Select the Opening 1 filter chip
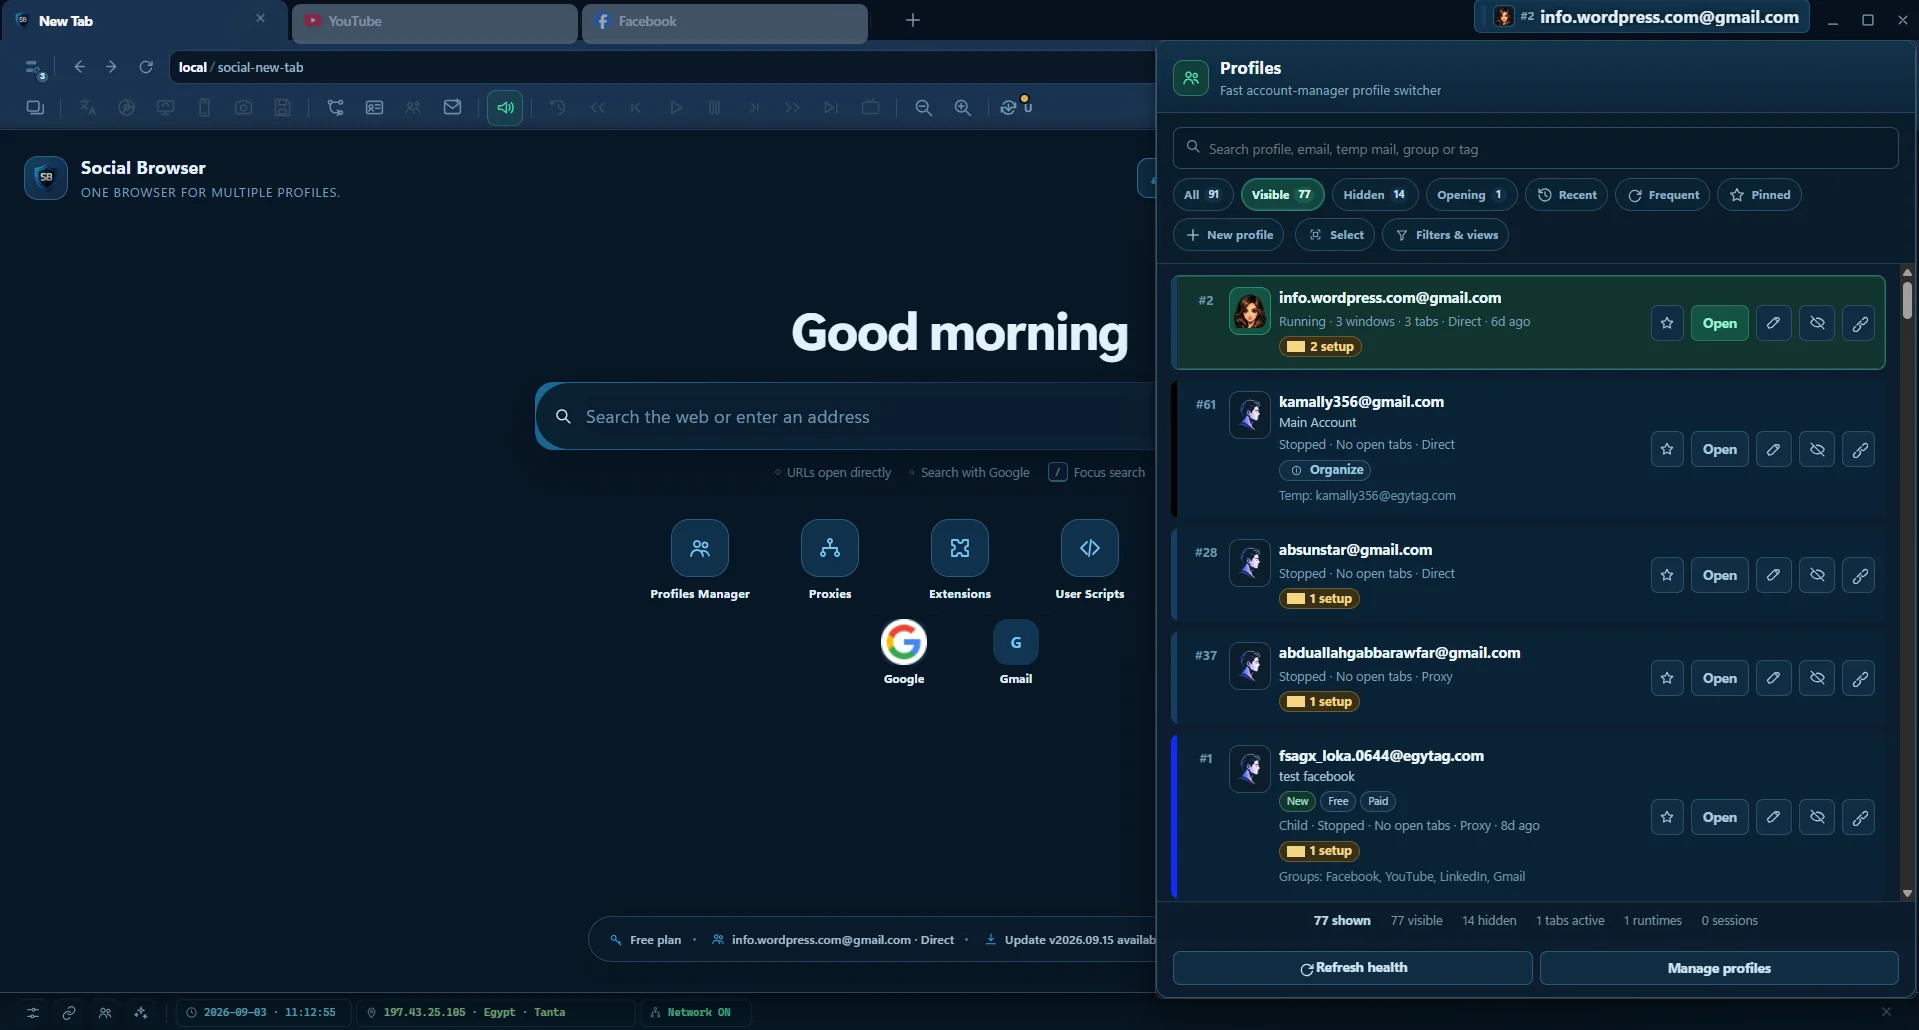Viewport: 1919px width, 1030px height. tap(1471, 195)
